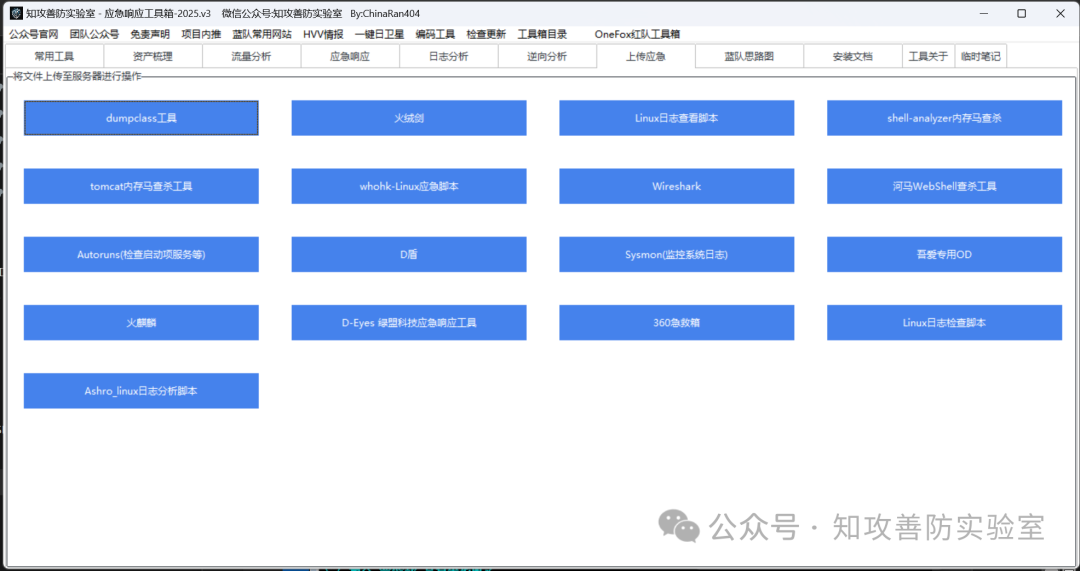Open the 蓝队常用网站 menu
The image size is (1080, 571).
pos(262,34)
